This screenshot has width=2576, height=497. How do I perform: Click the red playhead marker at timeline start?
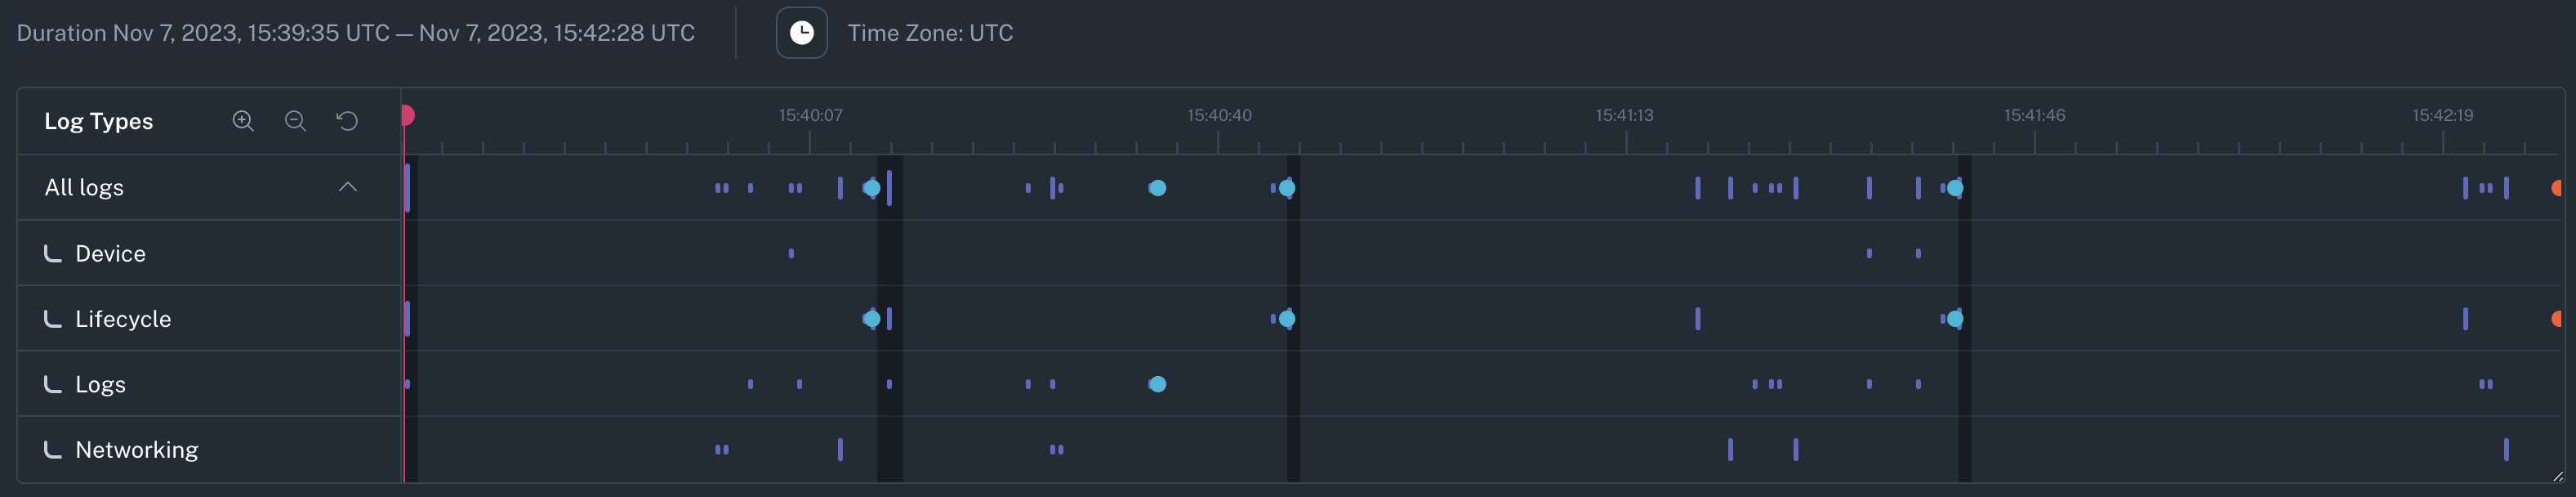point(407,115)
